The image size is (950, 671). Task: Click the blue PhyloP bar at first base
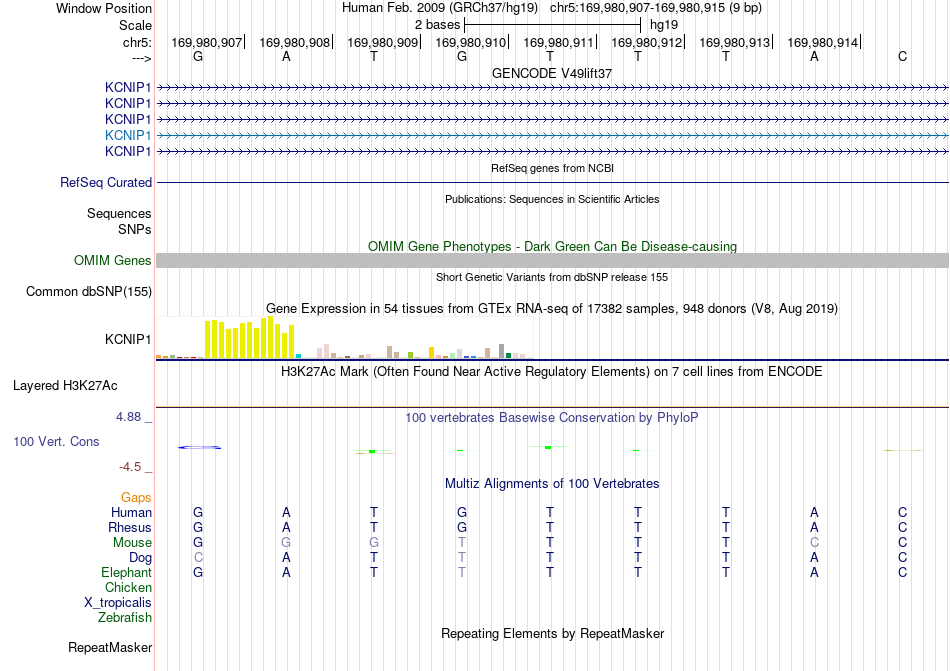tap(199, 448)
